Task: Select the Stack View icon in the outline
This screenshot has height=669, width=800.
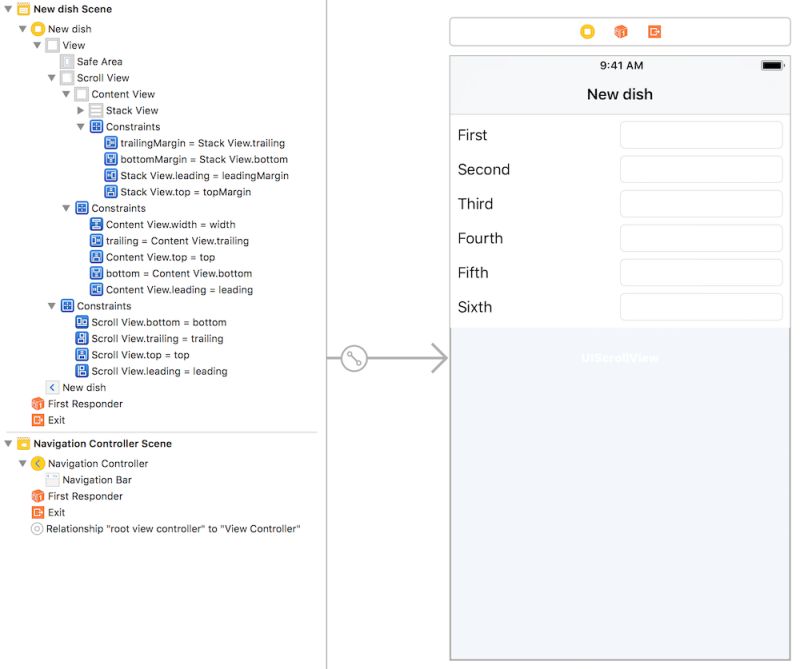Action: [97, 110]
